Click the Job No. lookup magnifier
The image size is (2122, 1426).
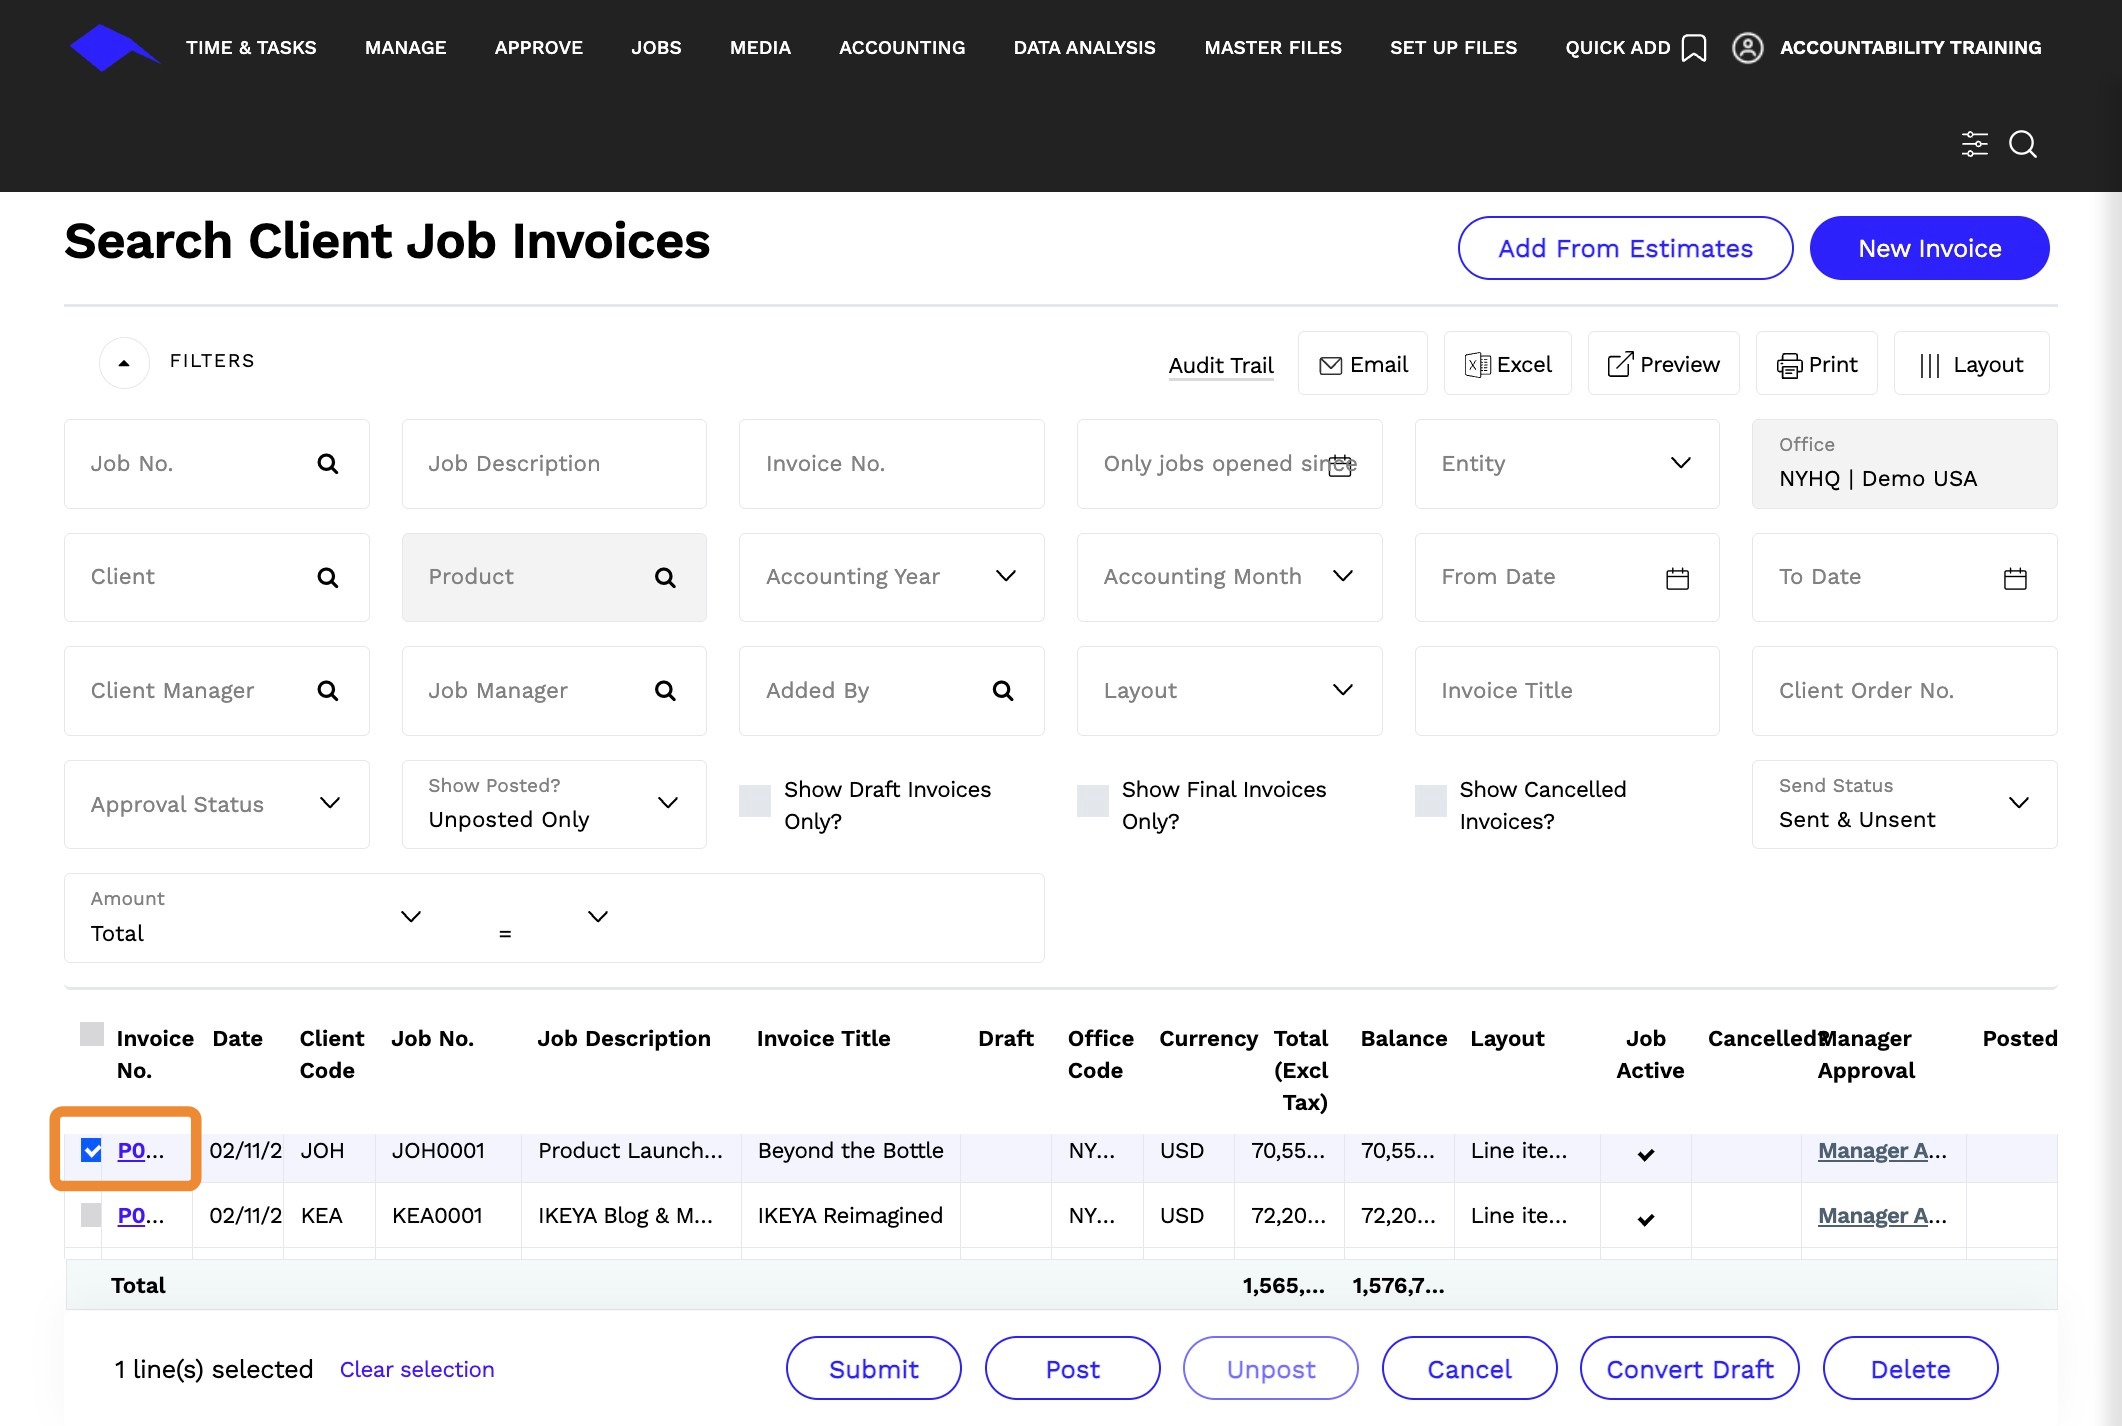coord(327,464)
